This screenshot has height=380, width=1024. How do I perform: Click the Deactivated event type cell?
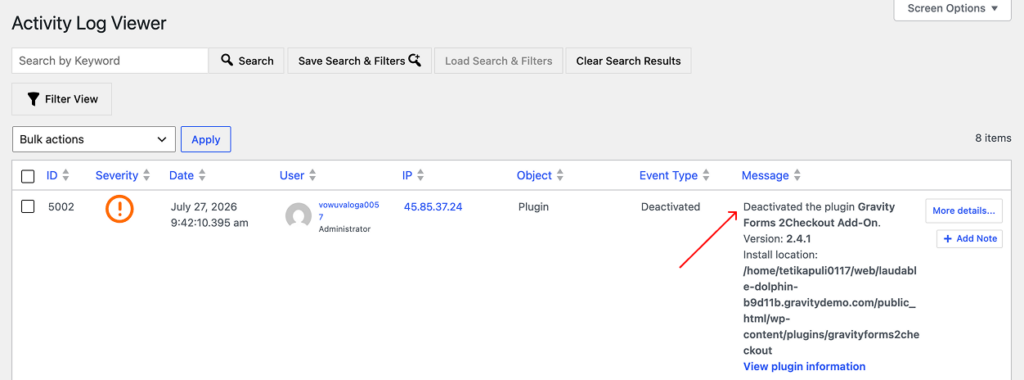[x=670, y=207]
